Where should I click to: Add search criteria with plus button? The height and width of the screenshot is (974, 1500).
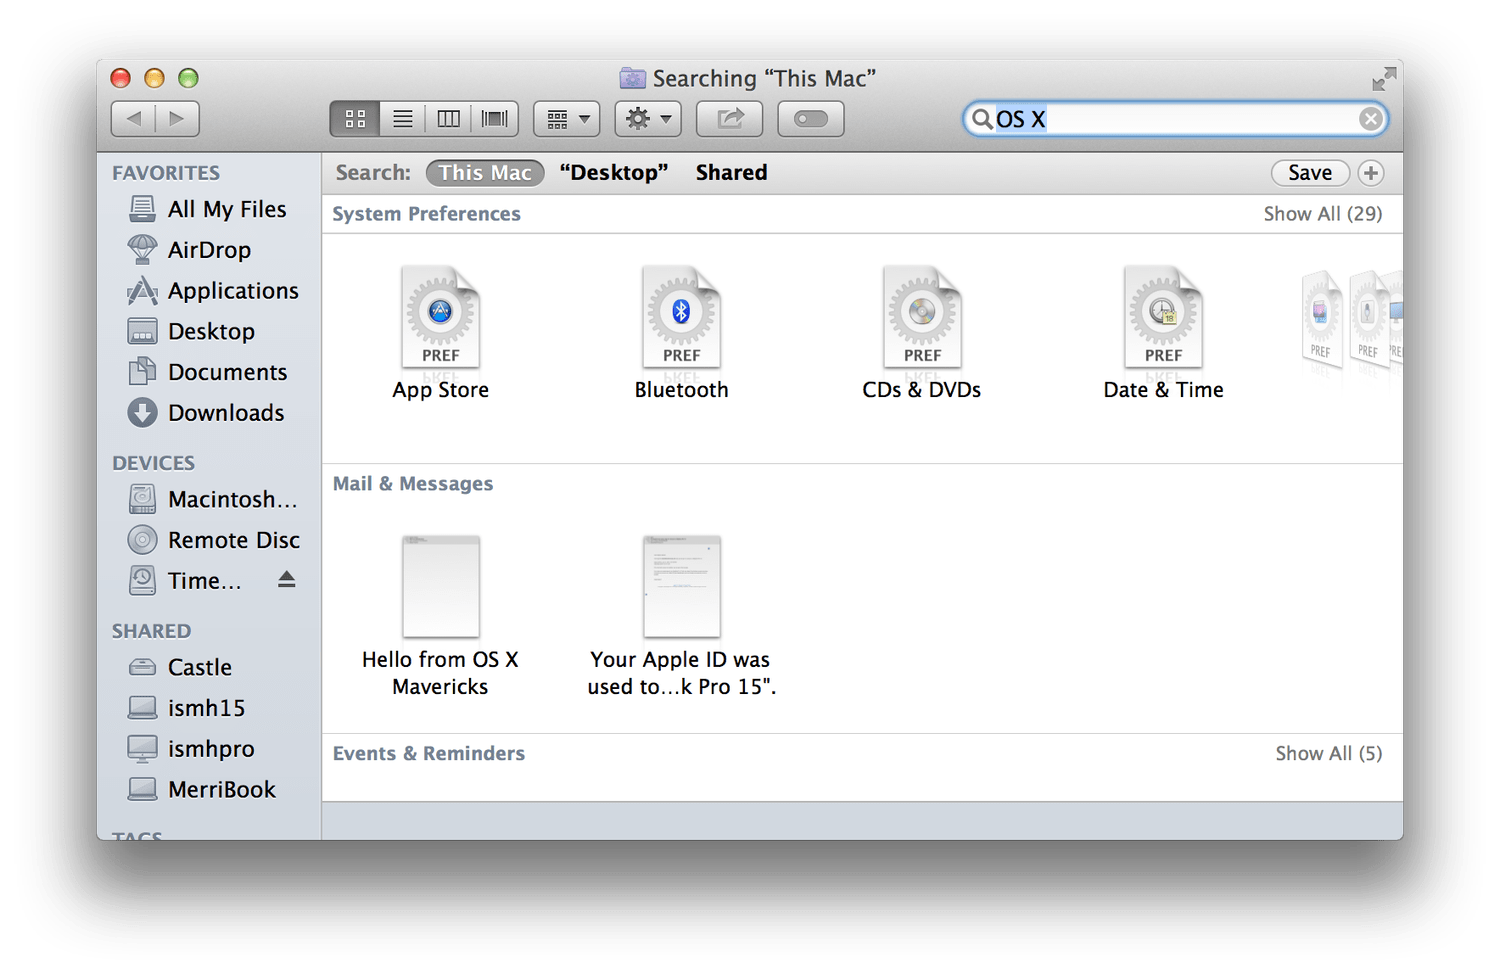pos(1371,173)
